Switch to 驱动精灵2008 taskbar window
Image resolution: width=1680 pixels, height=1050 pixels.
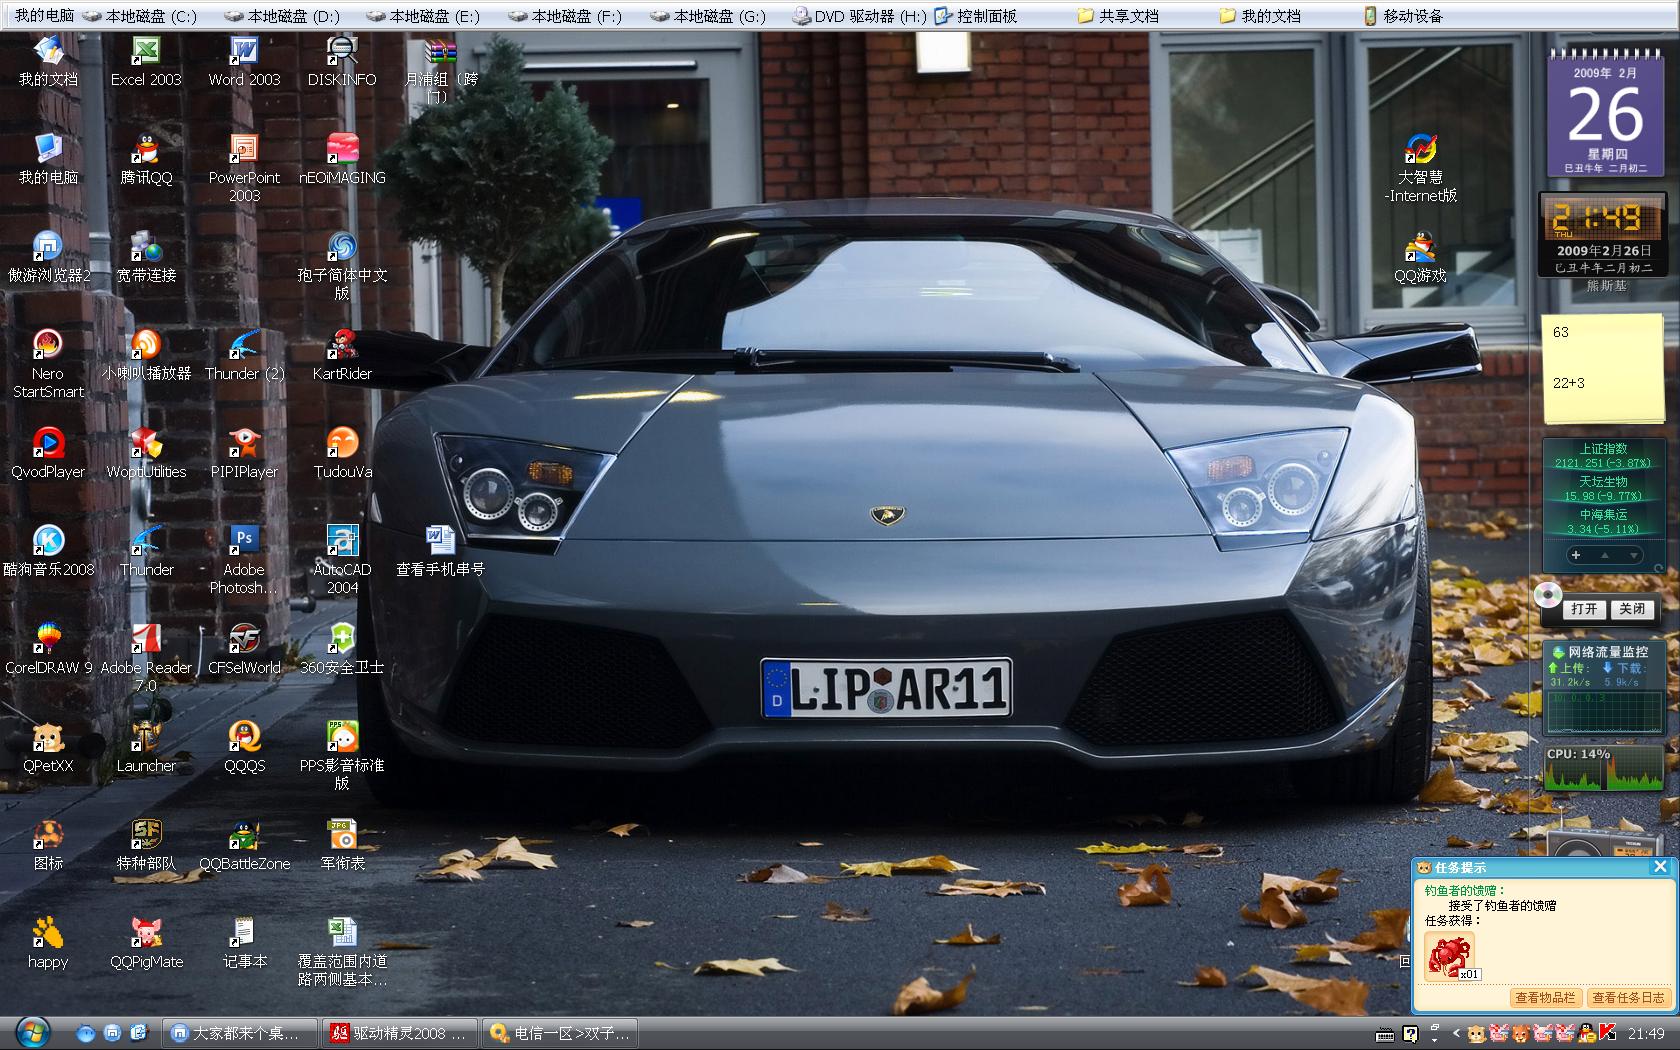pyautogui.click(x=402, y=1033)
